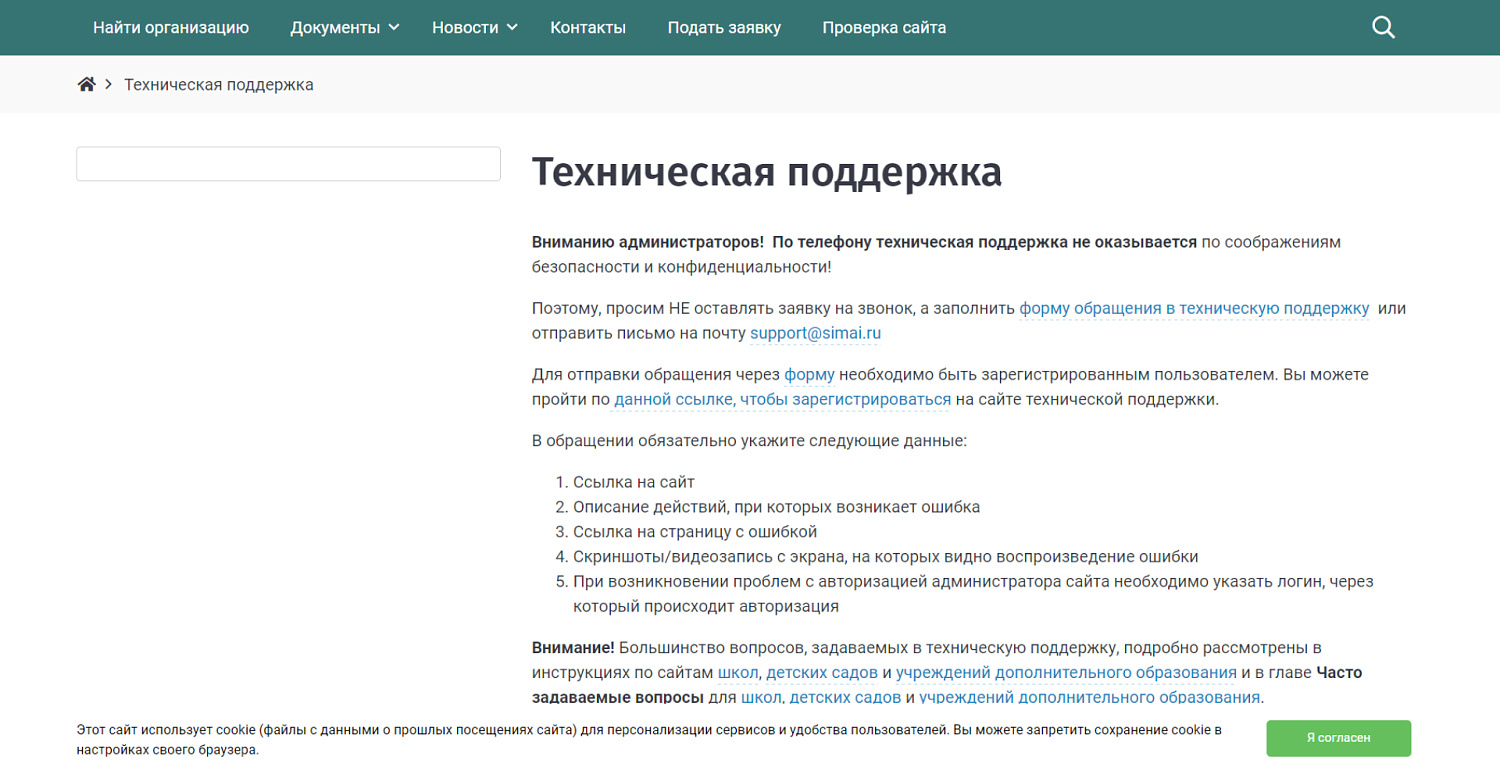
Task: Click the support@simai.ru email link
Action: click(x=815, y=334)
